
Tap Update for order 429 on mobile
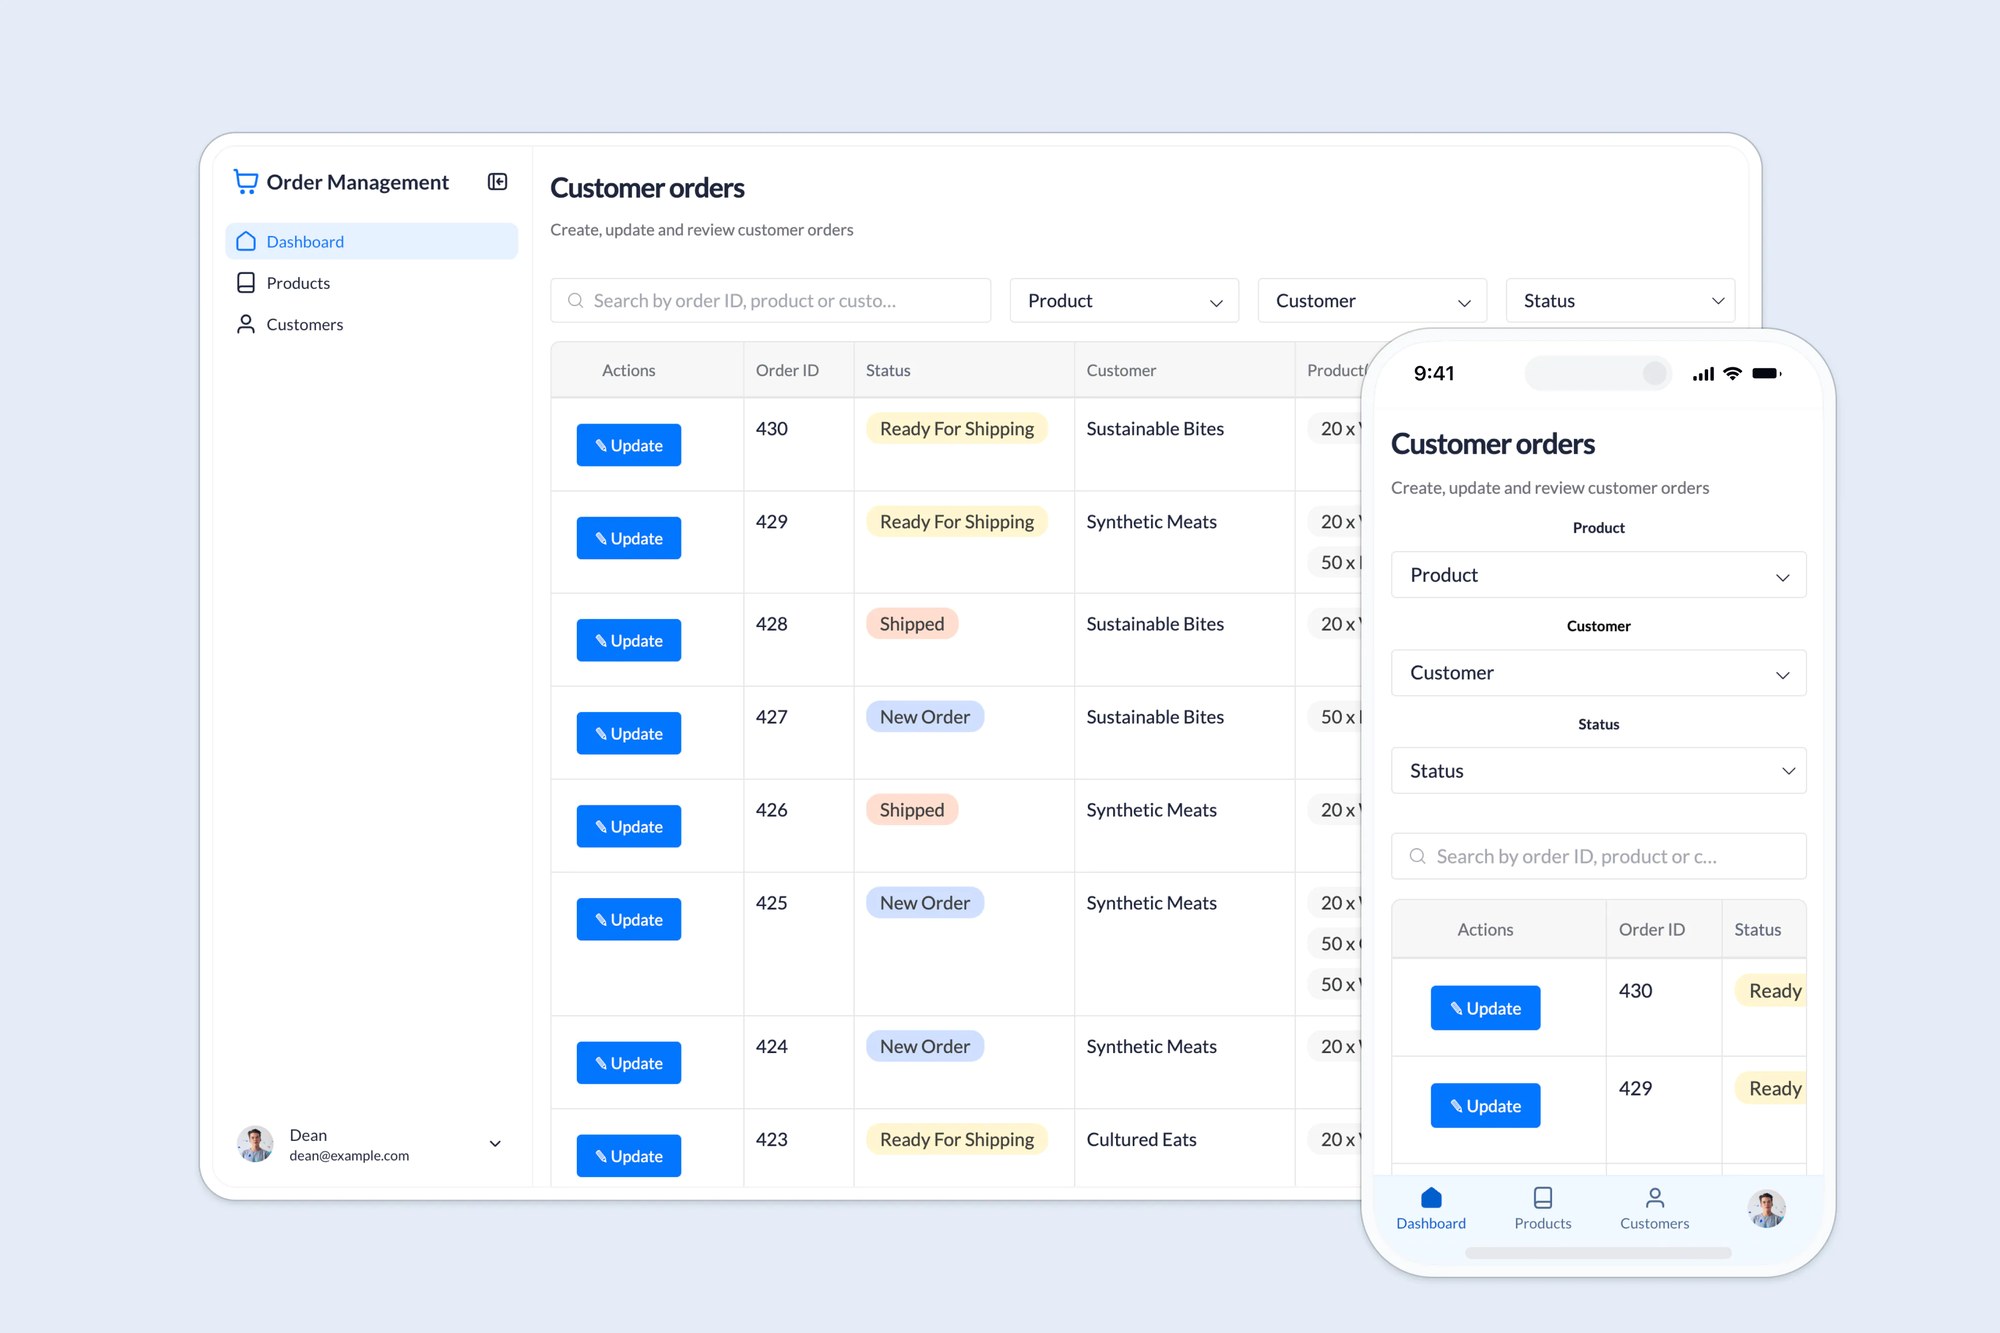click(x=1485, y=1105)
